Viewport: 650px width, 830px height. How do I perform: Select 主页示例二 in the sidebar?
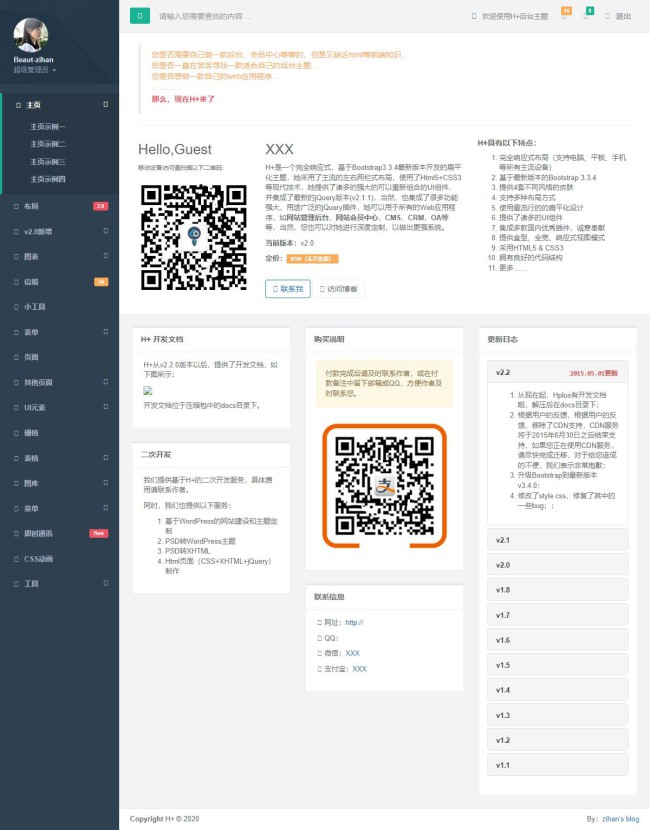click(48, 144)
